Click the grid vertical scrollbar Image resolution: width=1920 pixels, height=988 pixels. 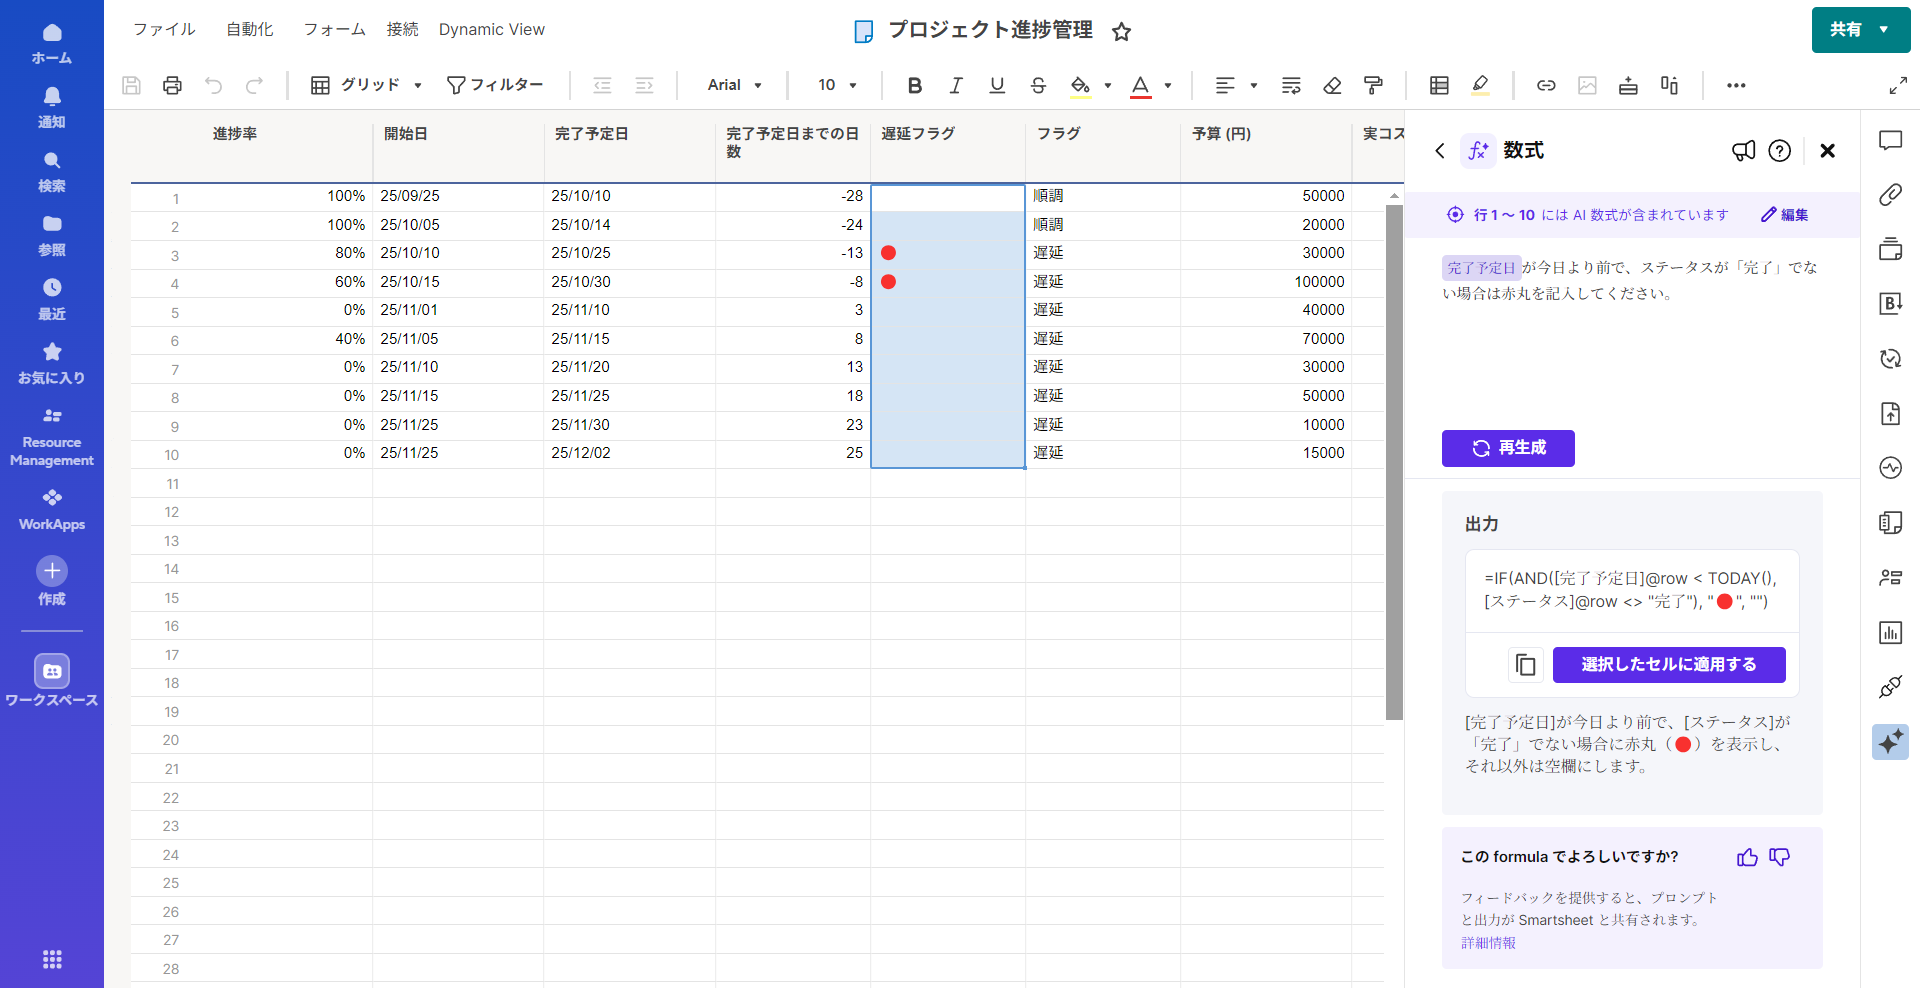tap(1394, 460)
